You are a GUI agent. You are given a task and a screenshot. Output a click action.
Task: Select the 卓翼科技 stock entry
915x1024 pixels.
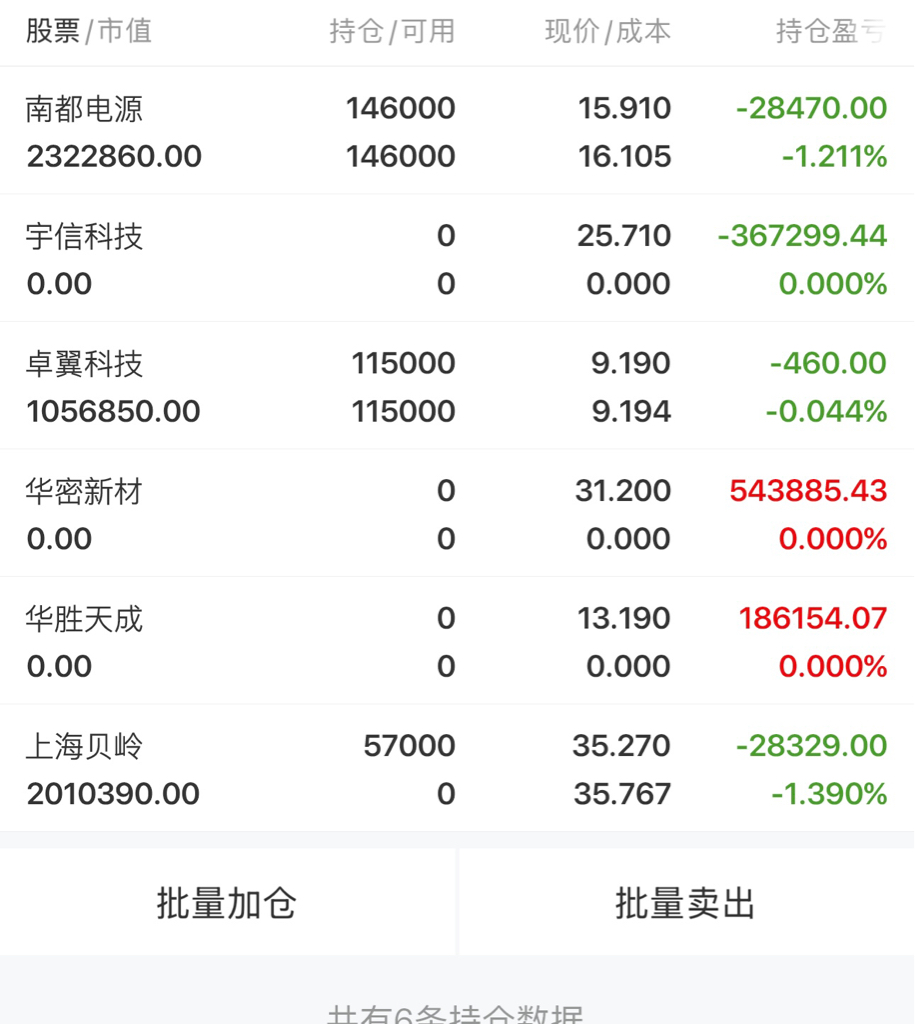coord(457,385)
